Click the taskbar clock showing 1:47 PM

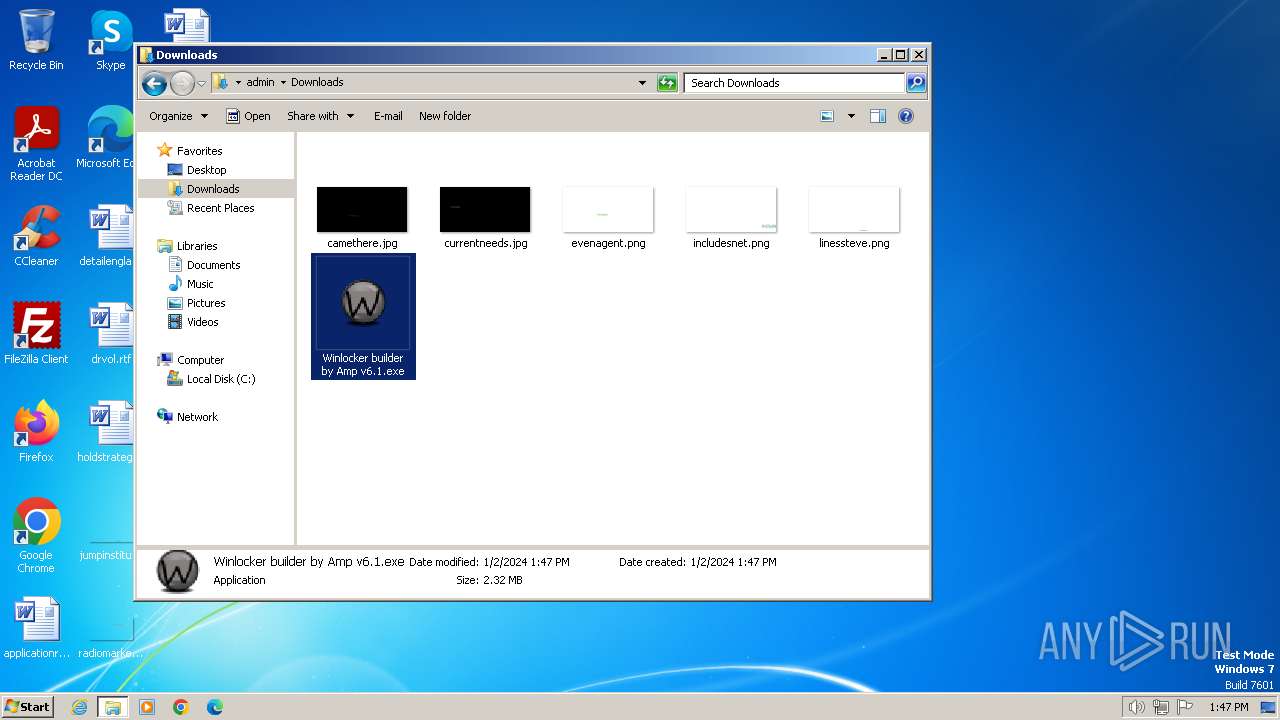1228,707
